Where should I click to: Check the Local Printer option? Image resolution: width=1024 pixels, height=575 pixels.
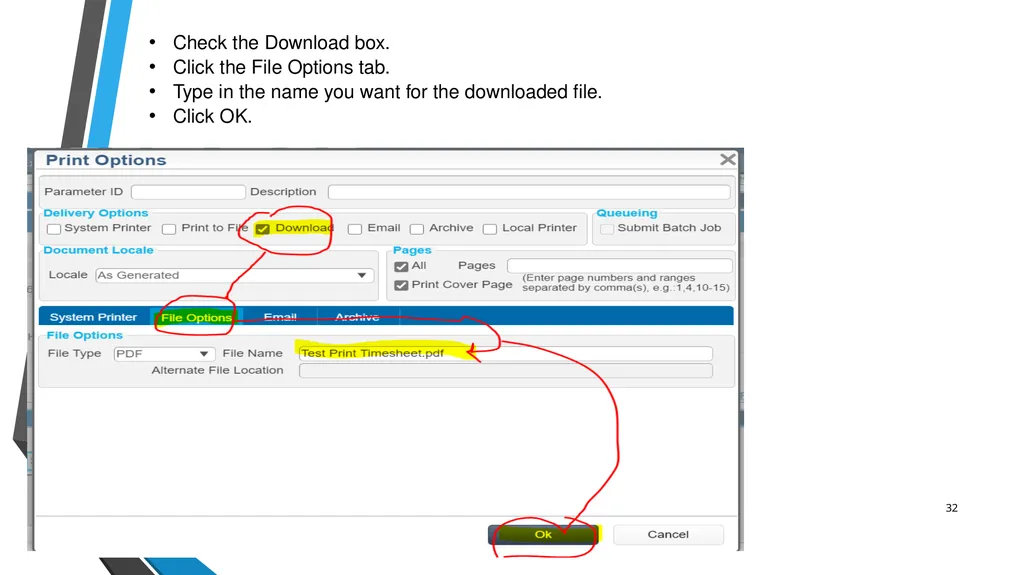[x=490, y=229]
